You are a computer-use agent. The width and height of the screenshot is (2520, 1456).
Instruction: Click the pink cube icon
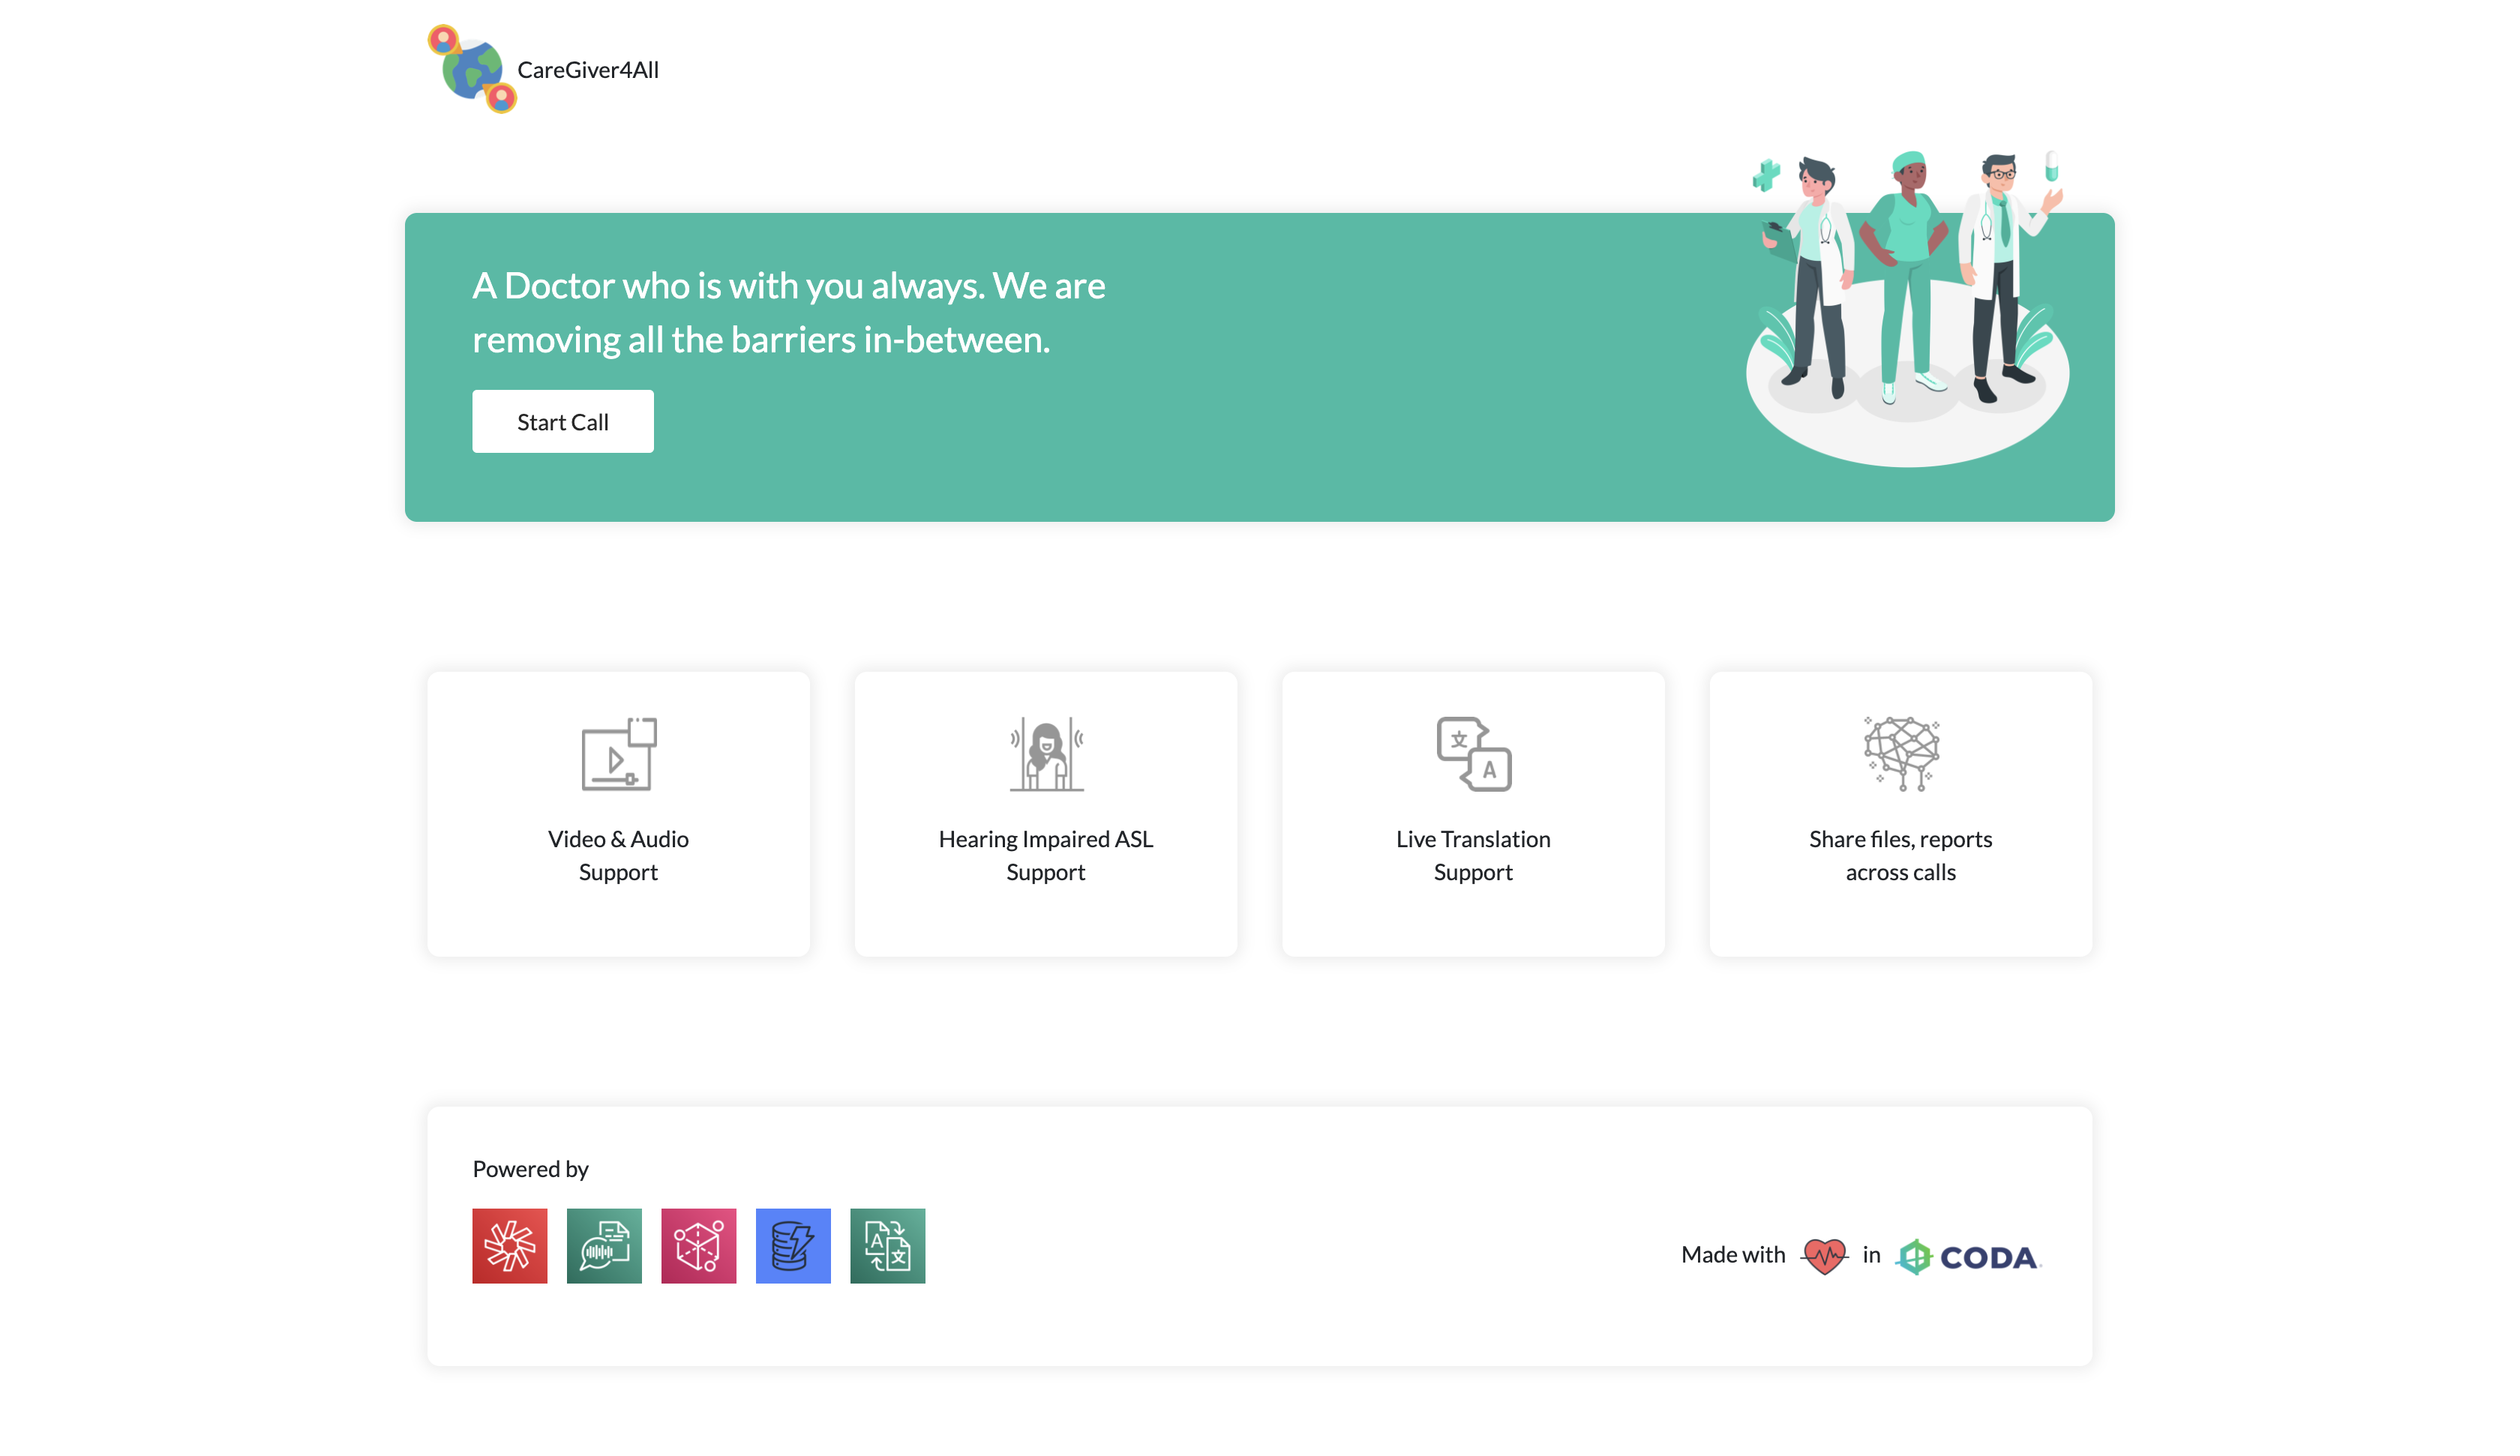point(698,1245)
